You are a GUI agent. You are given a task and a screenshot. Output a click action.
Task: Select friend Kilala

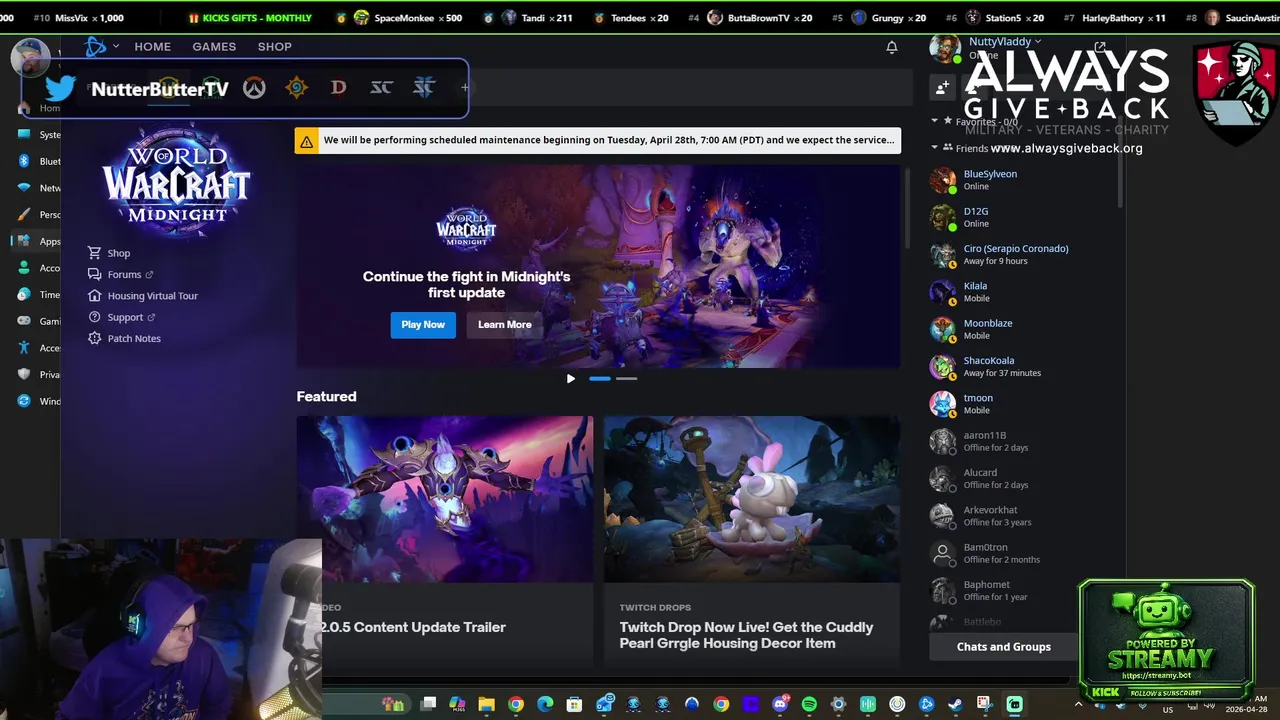pyautogui.click(x=1020, y=292)
